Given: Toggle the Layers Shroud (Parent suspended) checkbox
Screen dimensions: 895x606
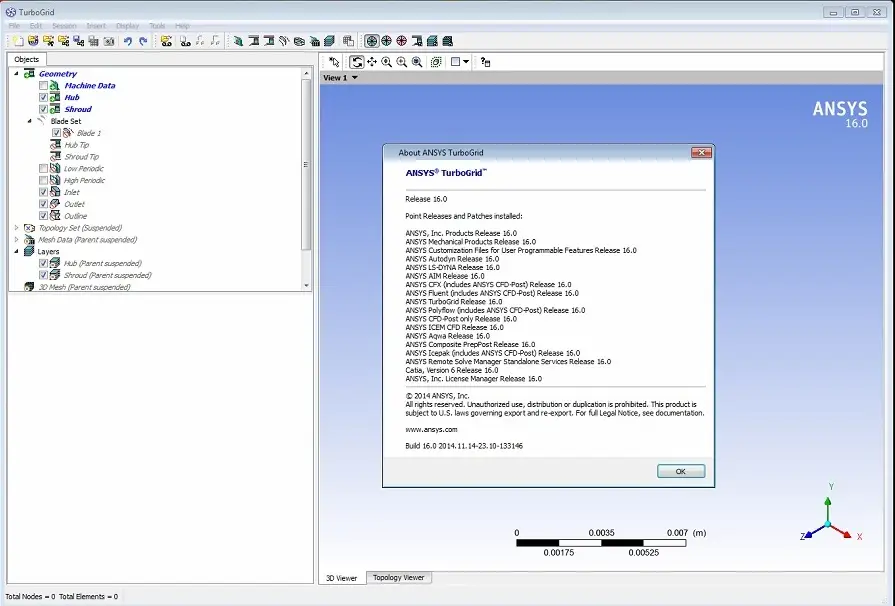Looking at the screenshot, I should point(43,275).
